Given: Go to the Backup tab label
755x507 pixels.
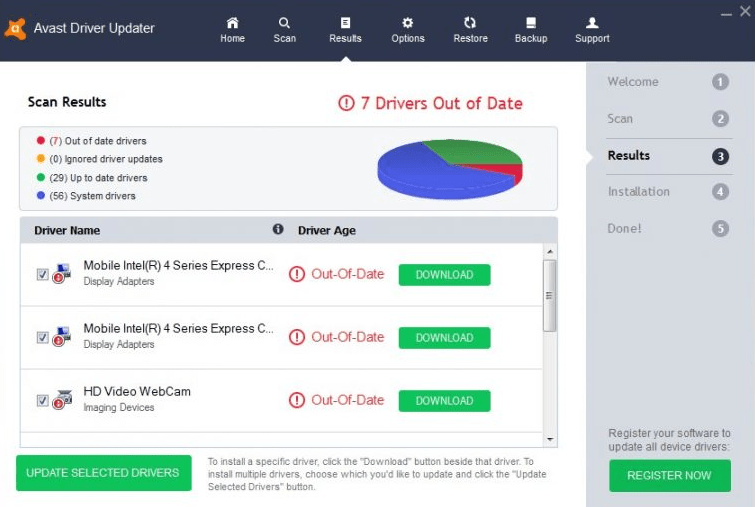Looking at the screenshot, I should [x=531, y=39].
